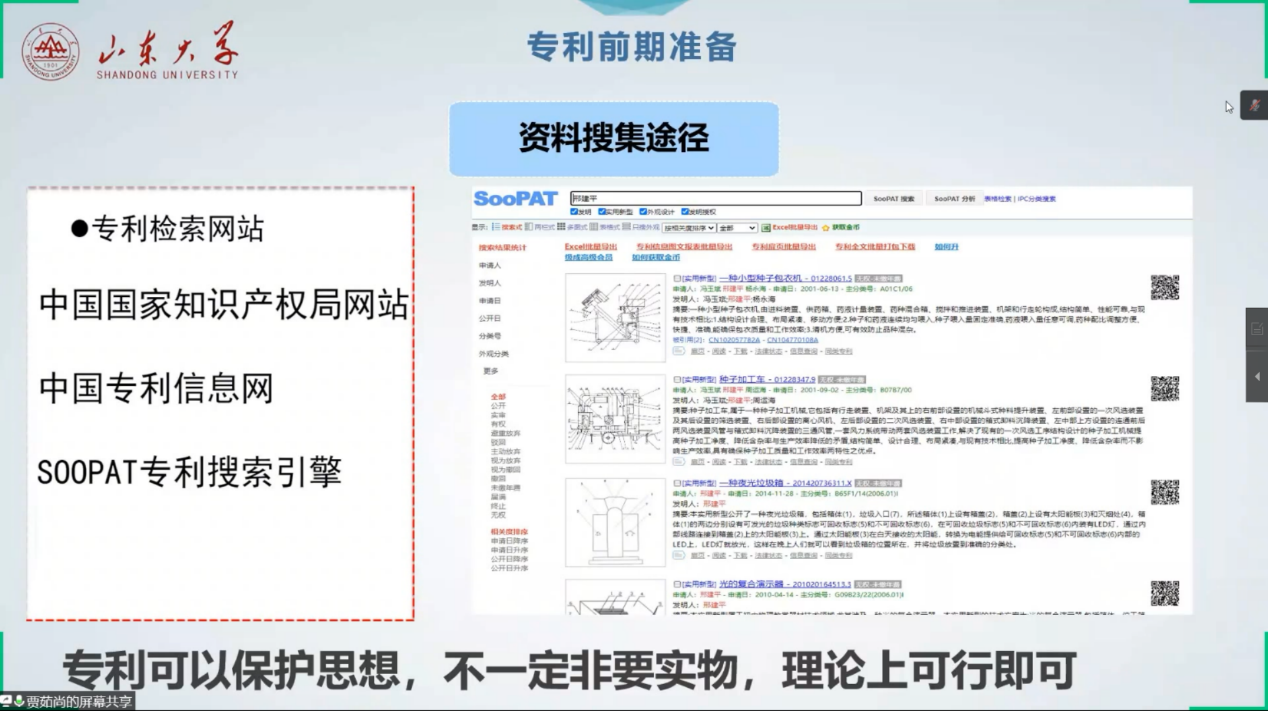Expand 申请日 in search statistics
This screenshot has width=1268, height=711.
[490, 301]
